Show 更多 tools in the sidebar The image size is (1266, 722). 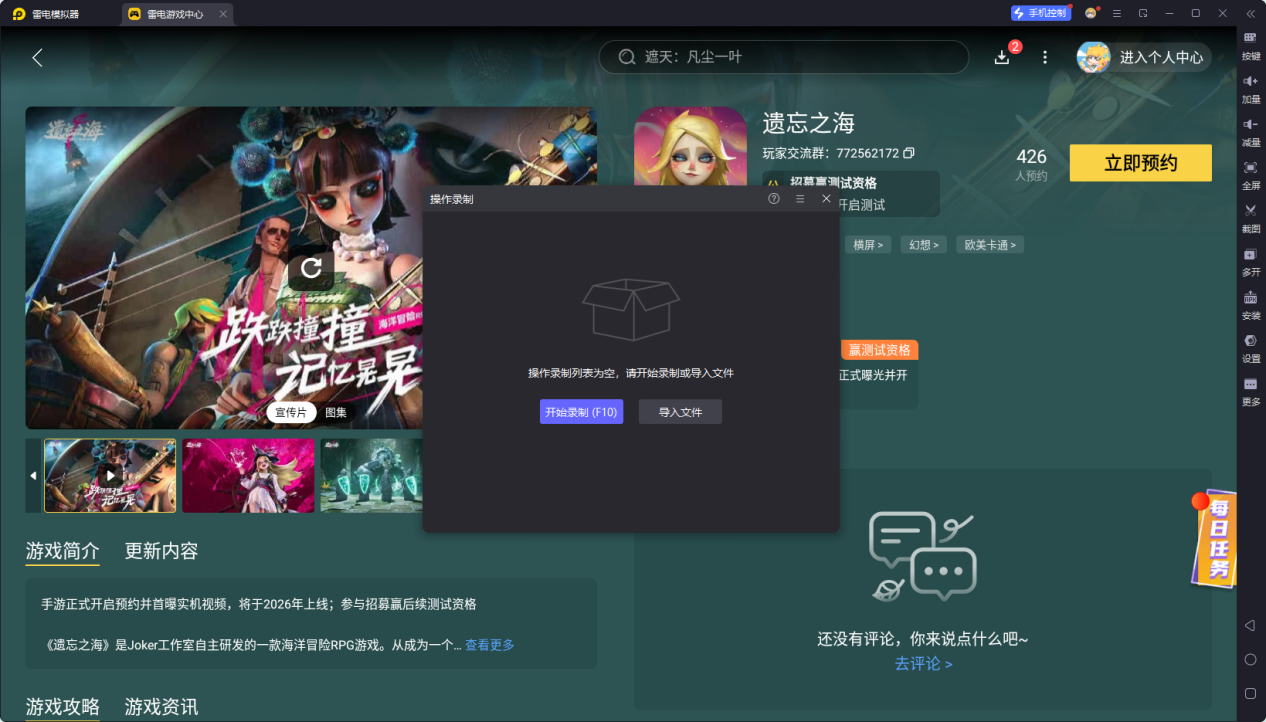tap(1250, 390)
